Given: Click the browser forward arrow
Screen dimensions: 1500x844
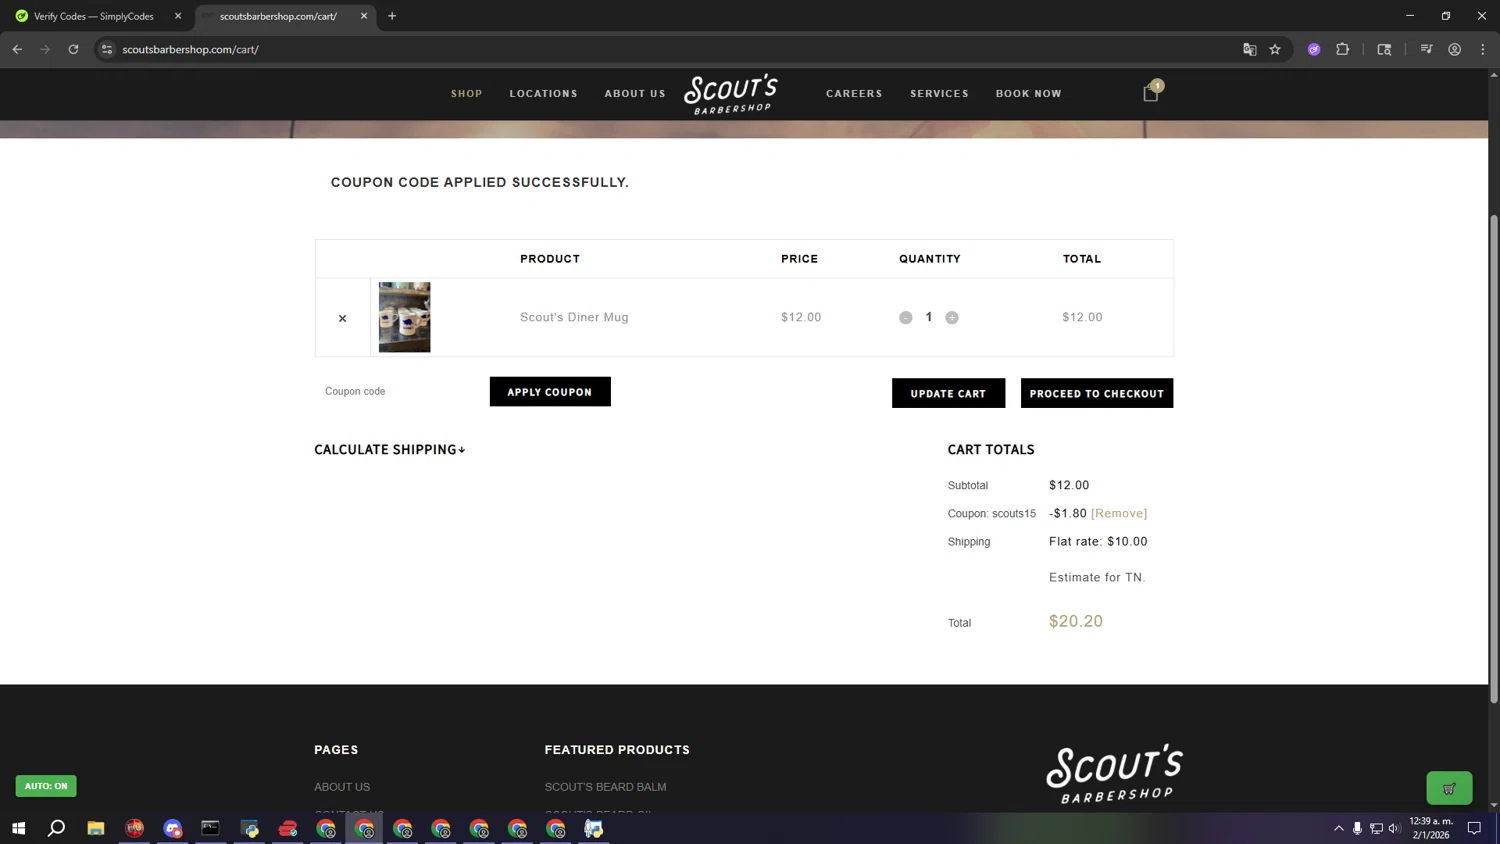Looking at the screenshot, I should 45,49.
